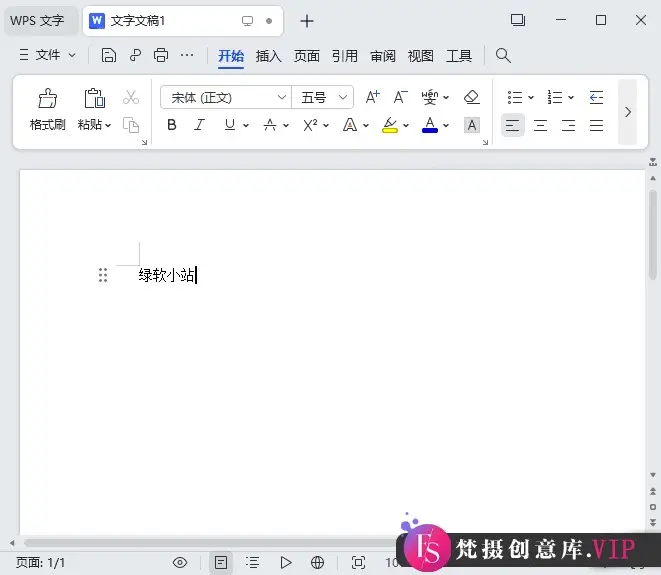This screenshot has width=661, height=575.
Task: Click the paragraph drag handle beside 绿软小站
Action: [103, 275]
